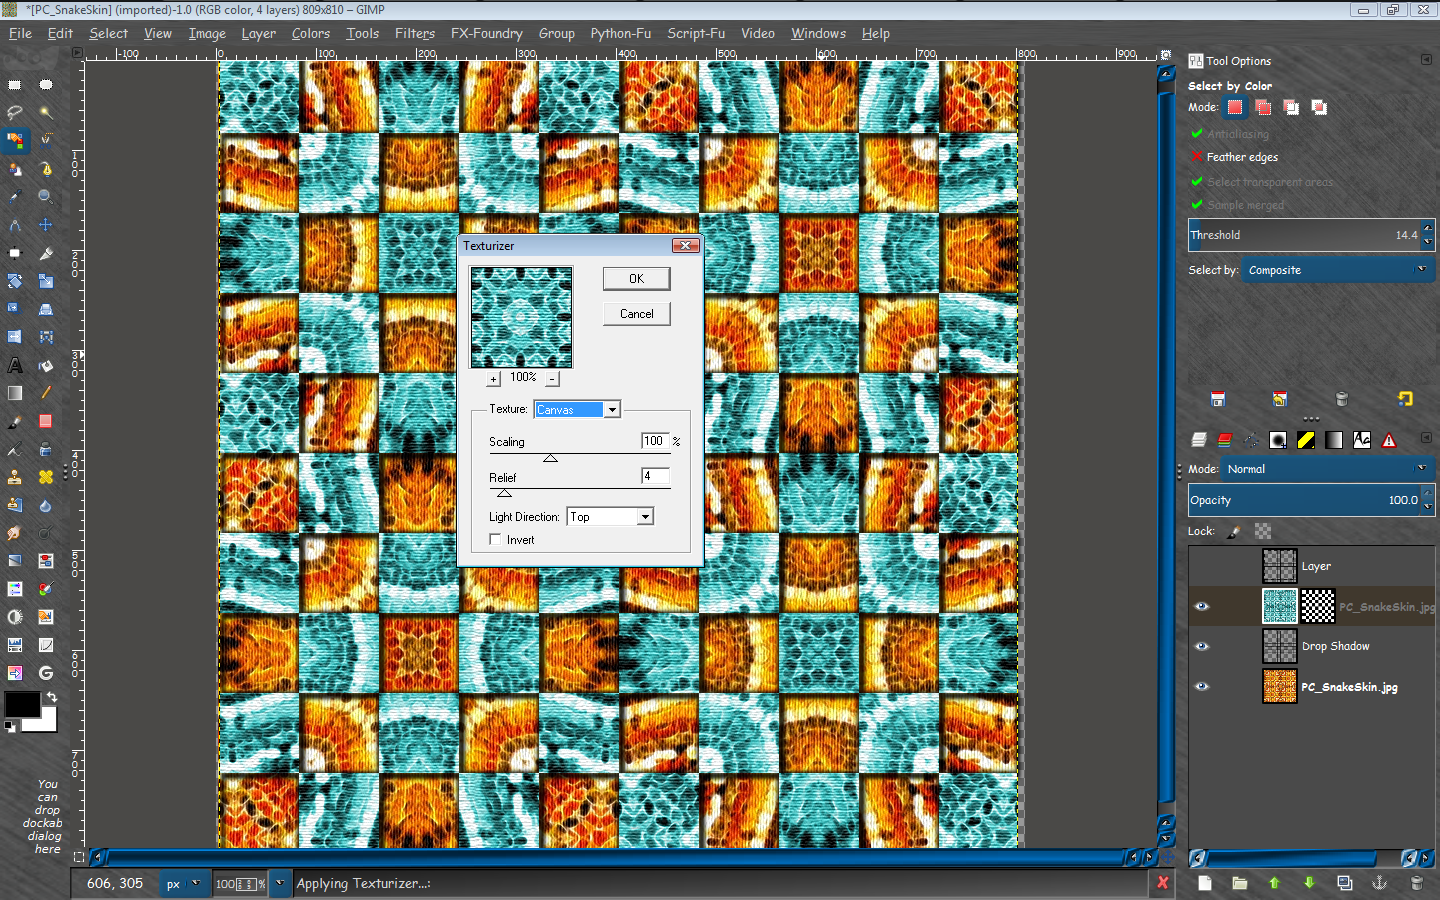Hide the Drop Shadow layer

(1202, 646)
